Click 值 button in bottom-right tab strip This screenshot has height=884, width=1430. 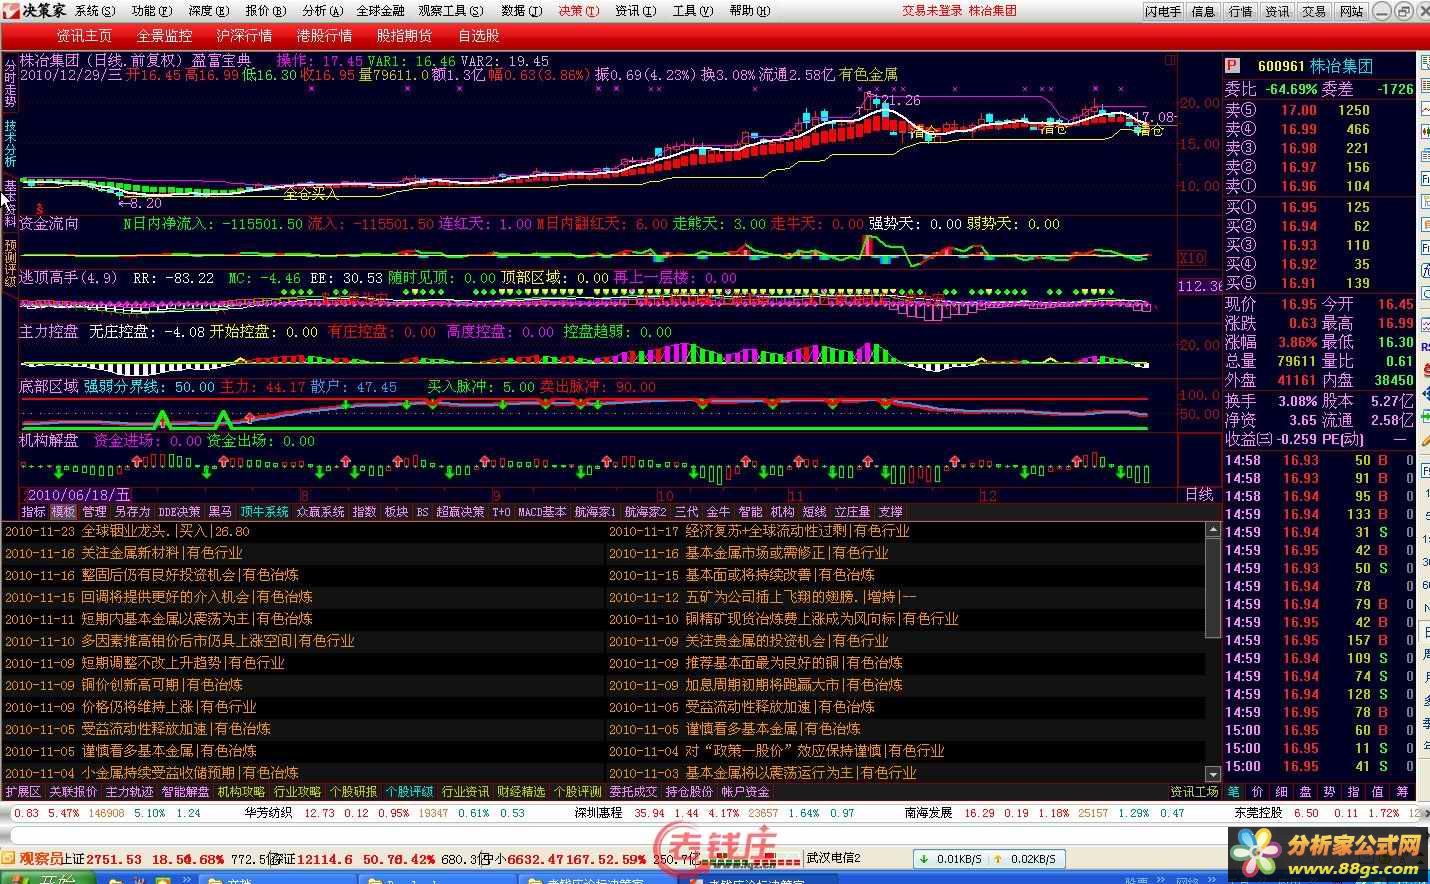[x=1378, y=791]
